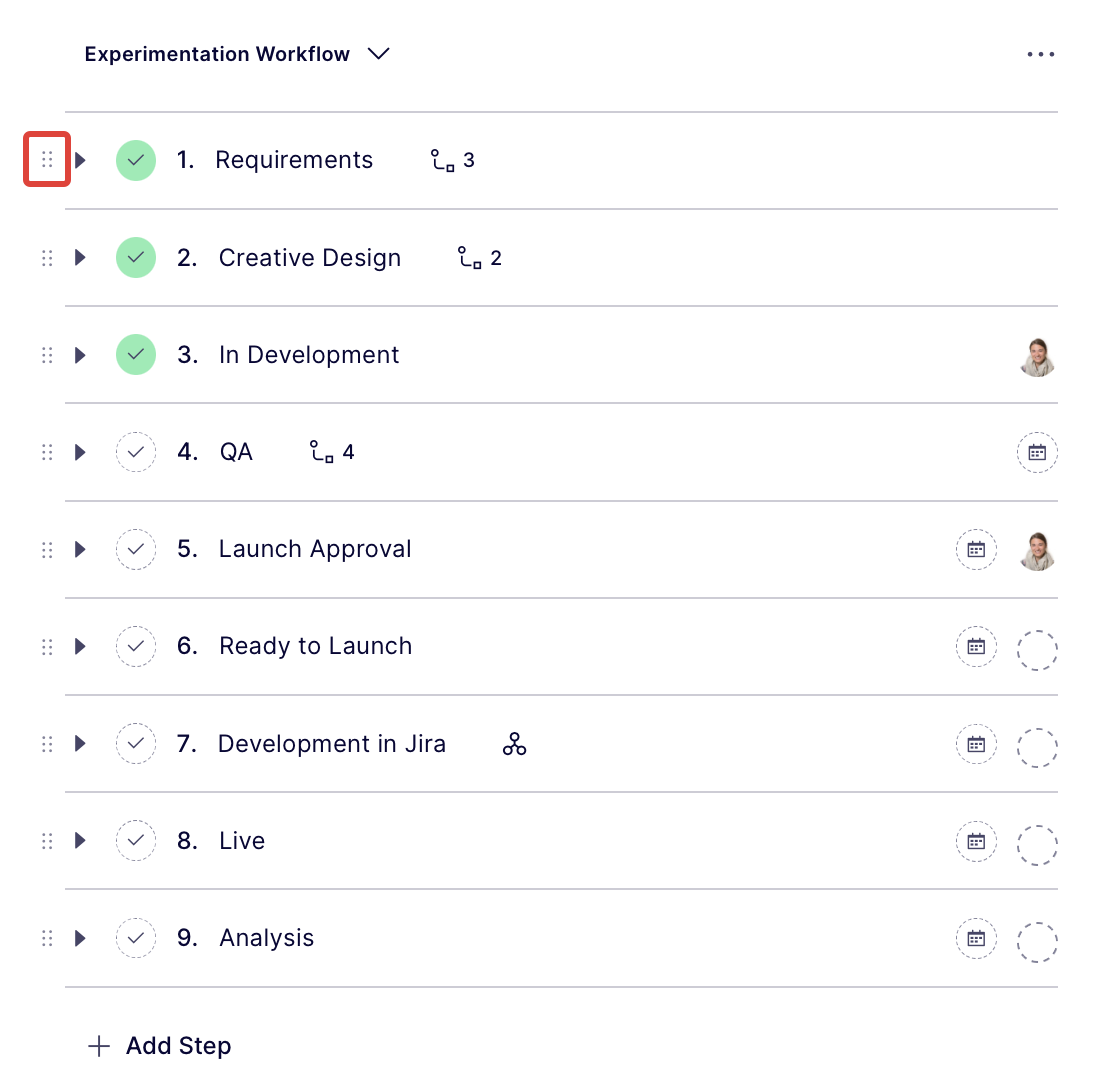Screen dimensions: 1120x1092
Task: Set due date for Launch Approval step
Action: click(976, 549)
